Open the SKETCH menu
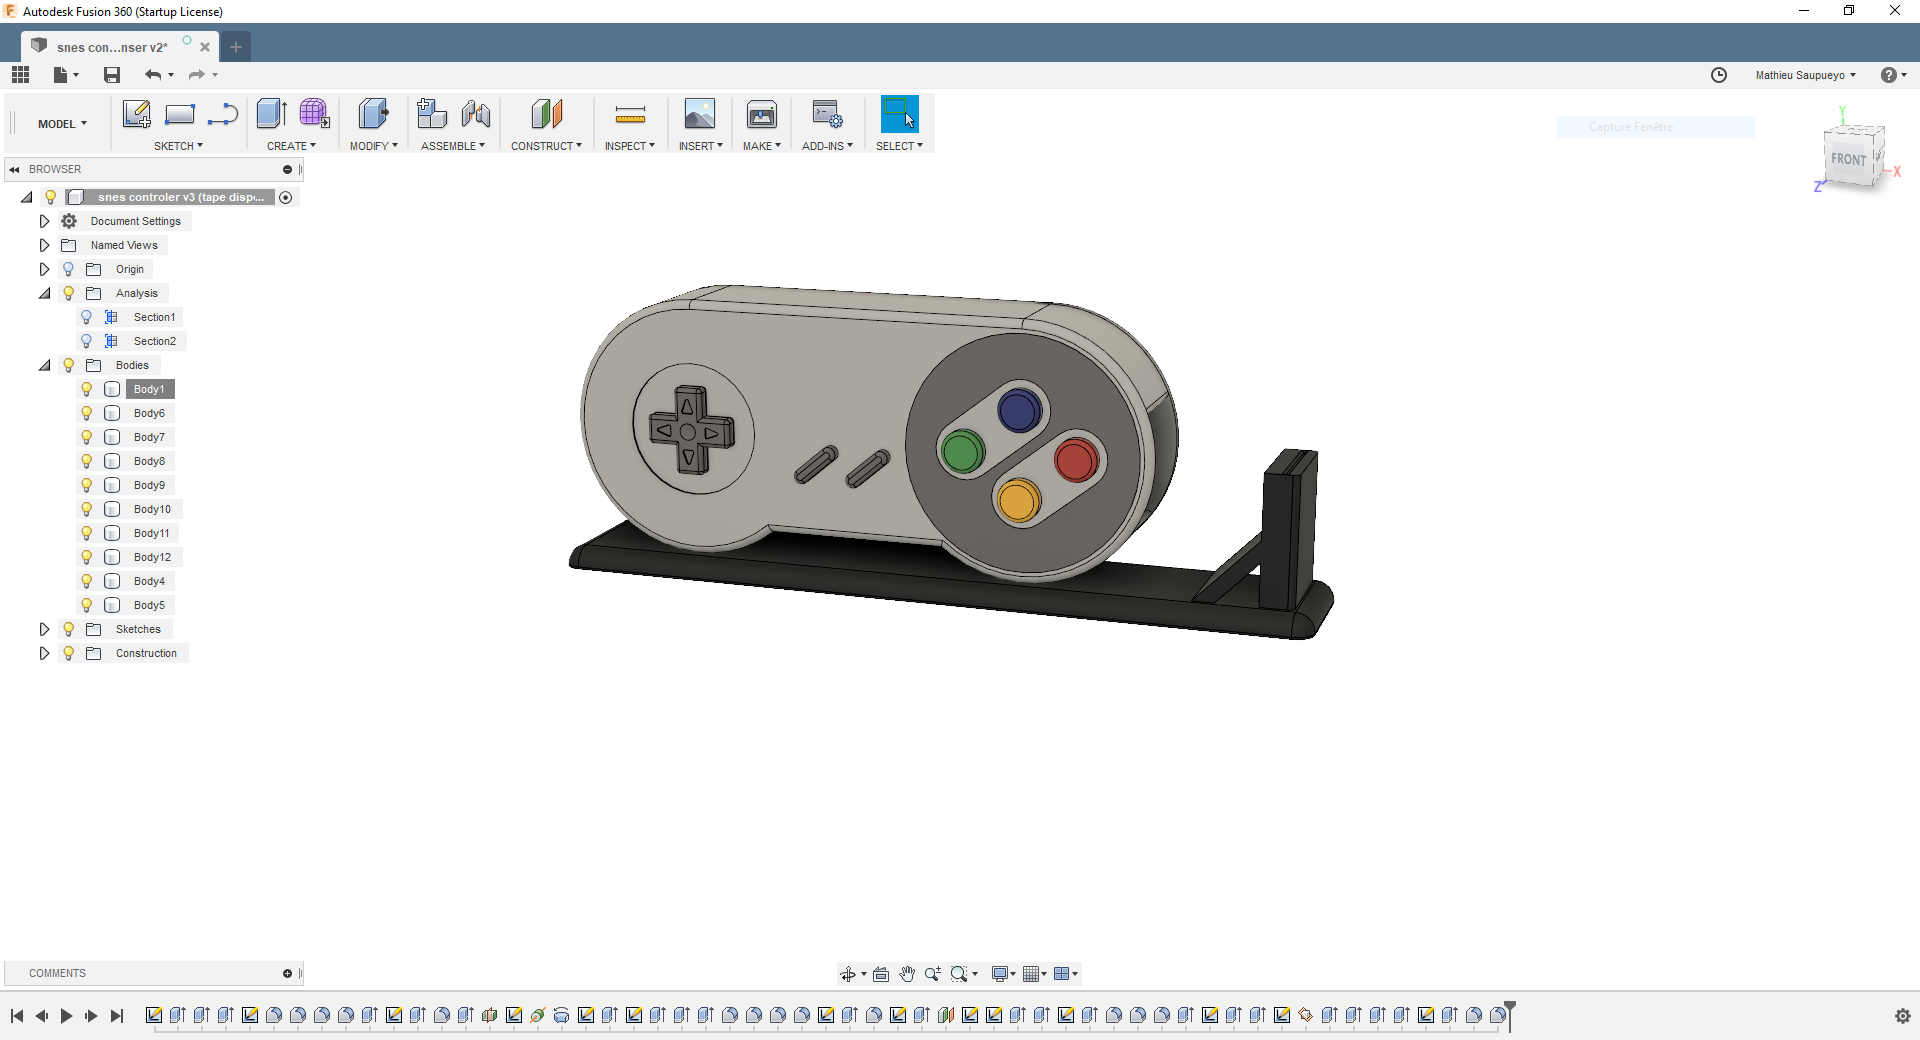The height and width of the screenshot is (1040, 1920). pos(178,146)
